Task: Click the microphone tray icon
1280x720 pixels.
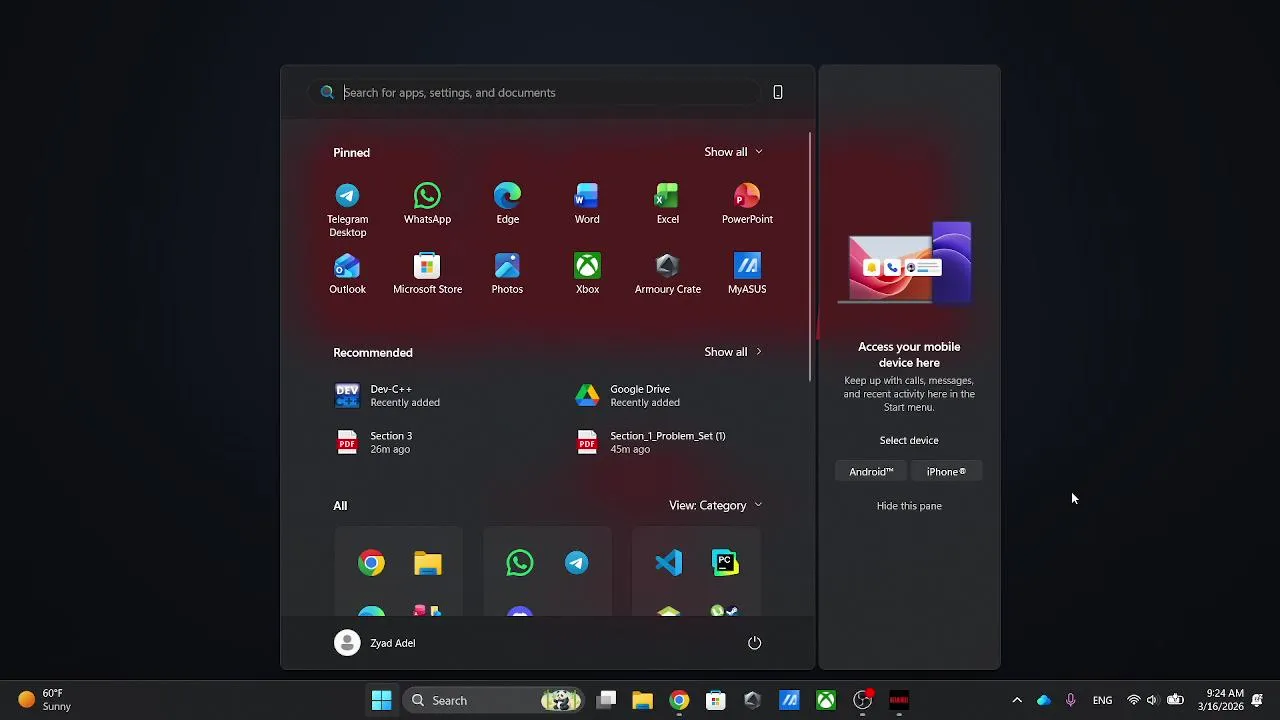Action: pyautogui.click(x=1071, y=700)
